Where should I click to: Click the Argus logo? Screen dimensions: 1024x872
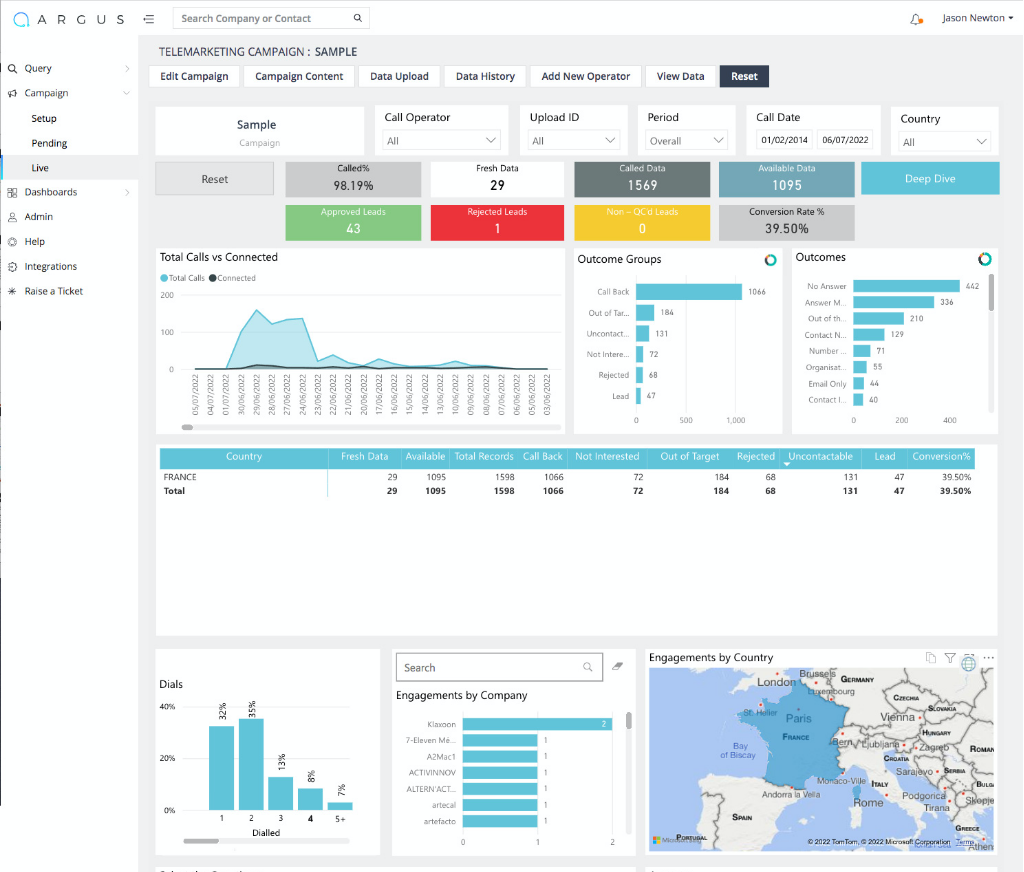[69, 19]
